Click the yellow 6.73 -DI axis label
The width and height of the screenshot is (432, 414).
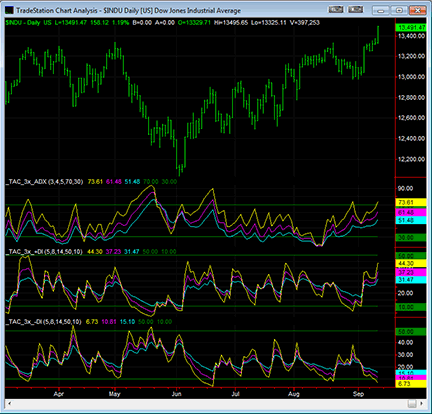click(411, 384)
